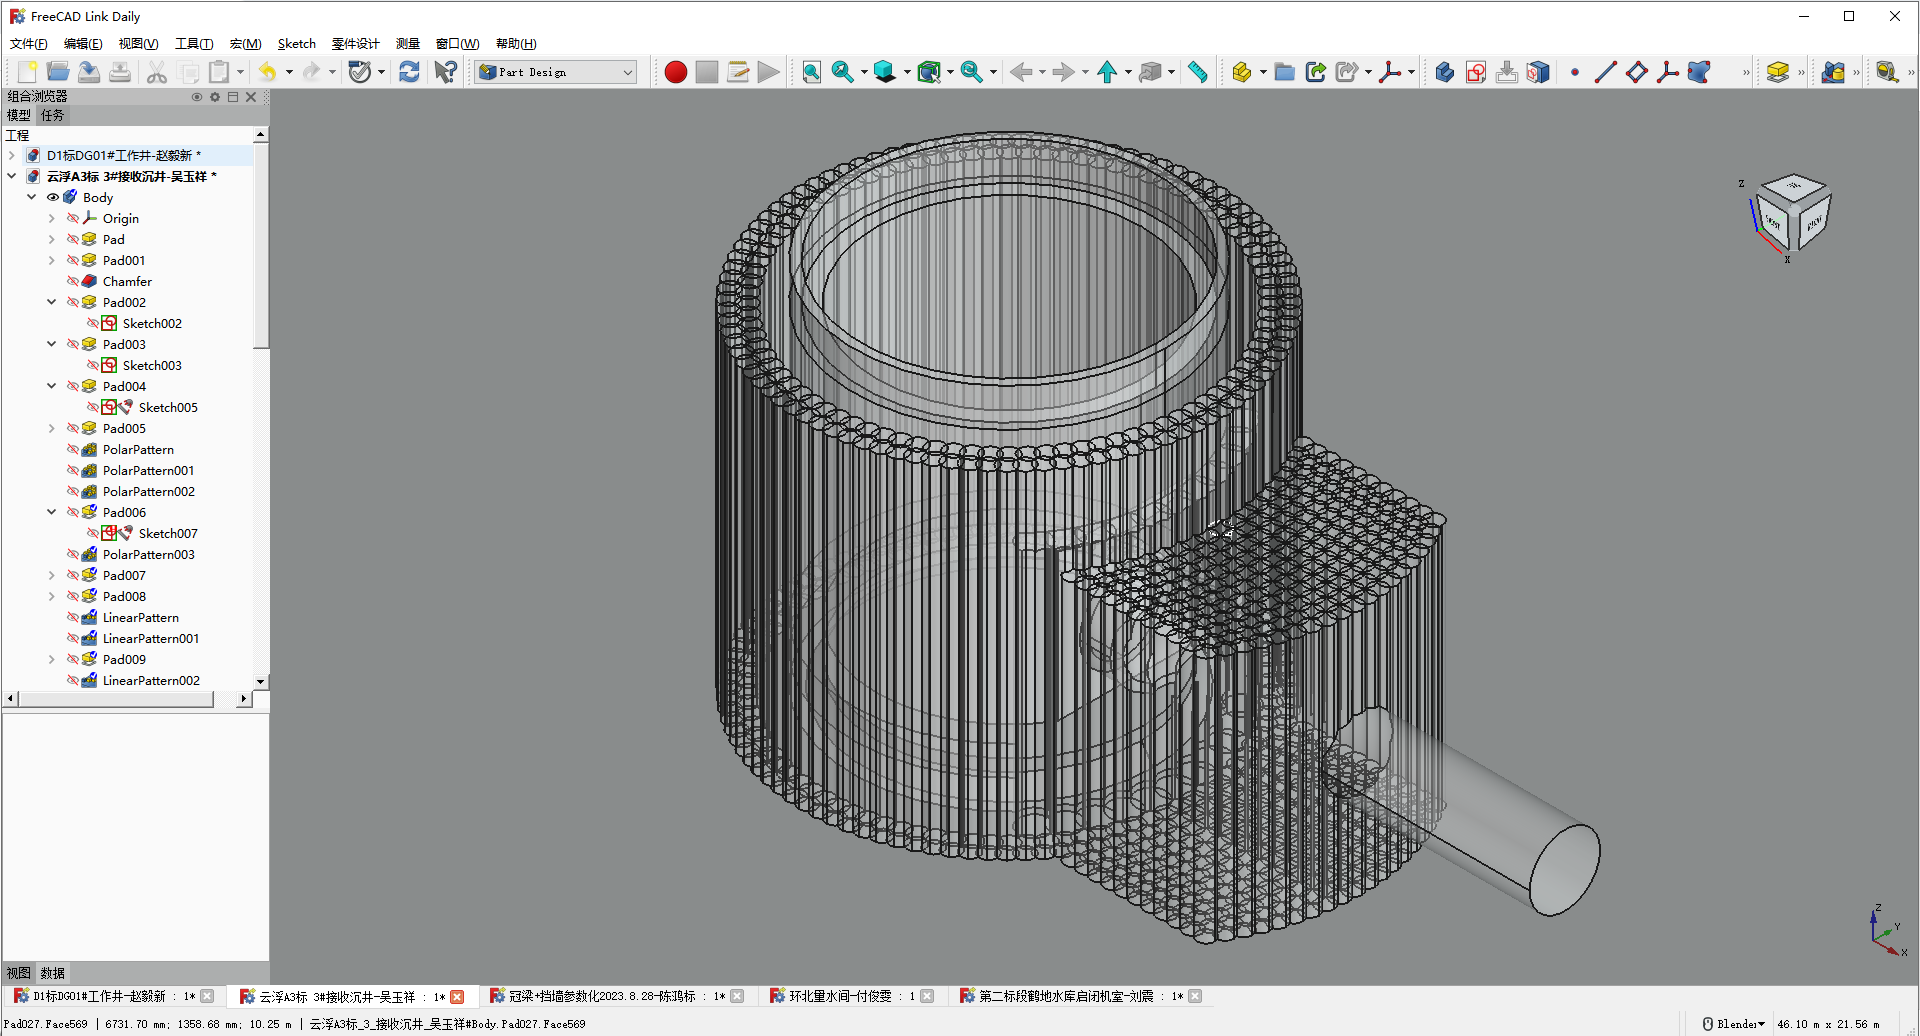Click the Create Sketch icon
The image size is (1920, 1036).
tap(1475, 72)
